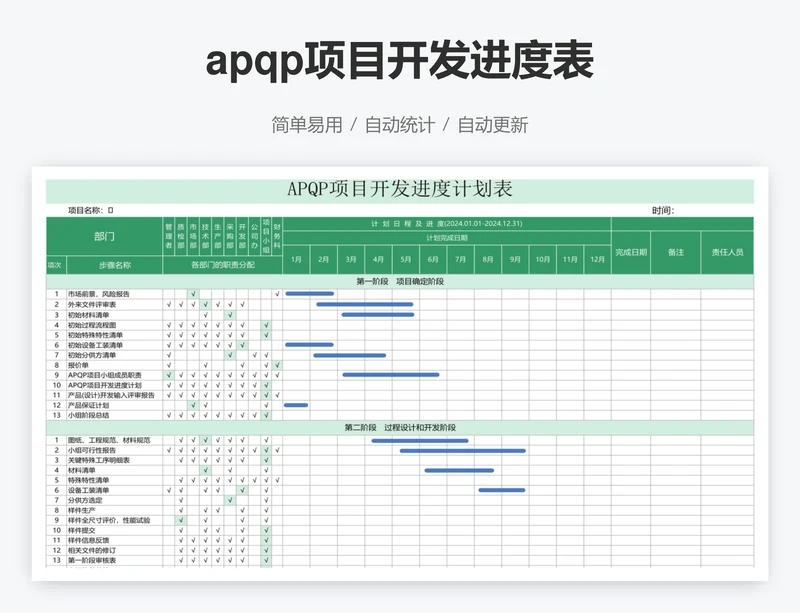
Task: Select the 各部门的职责分配 header cell
Action: point(222,265)
